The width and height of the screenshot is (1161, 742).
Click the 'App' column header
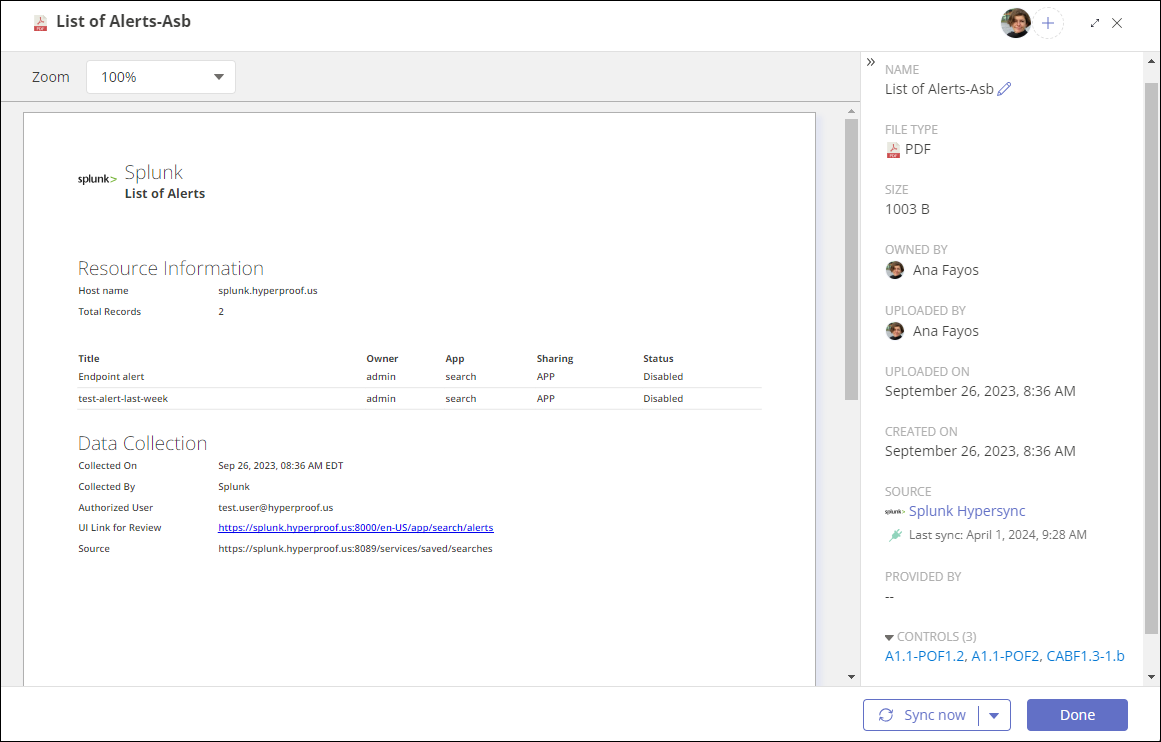(455, 358)
